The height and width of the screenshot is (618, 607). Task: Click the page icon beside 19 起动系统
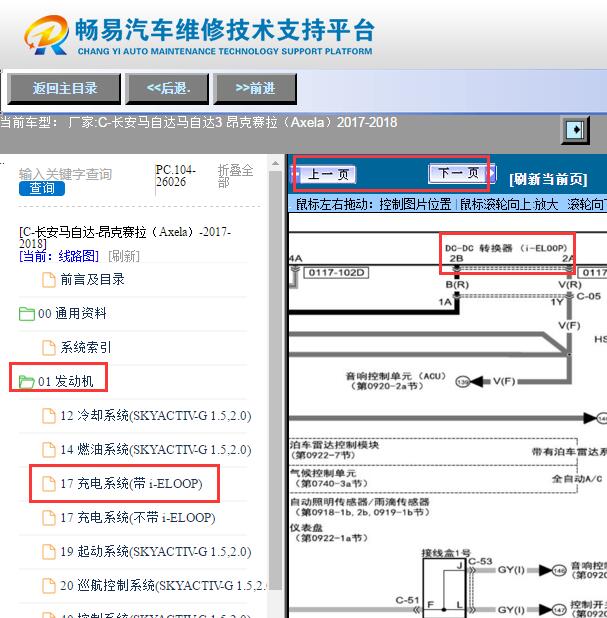(x=49, y=552)
